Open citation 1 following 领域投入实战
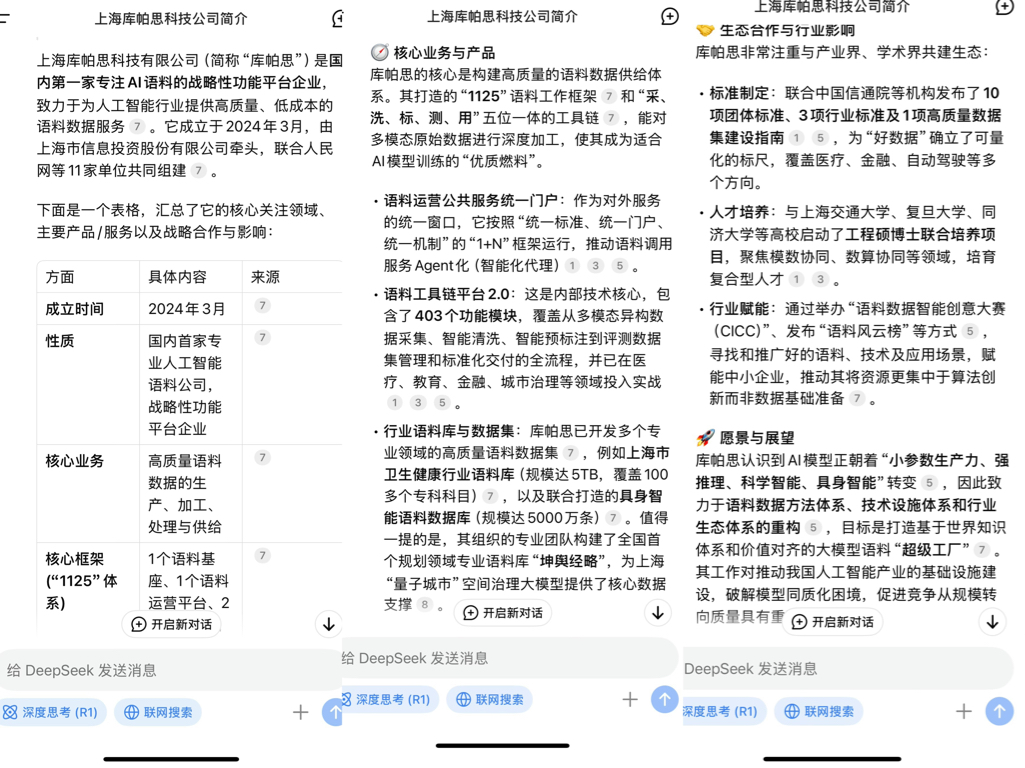The image size is (1025, 768). [x=394, y=403]
